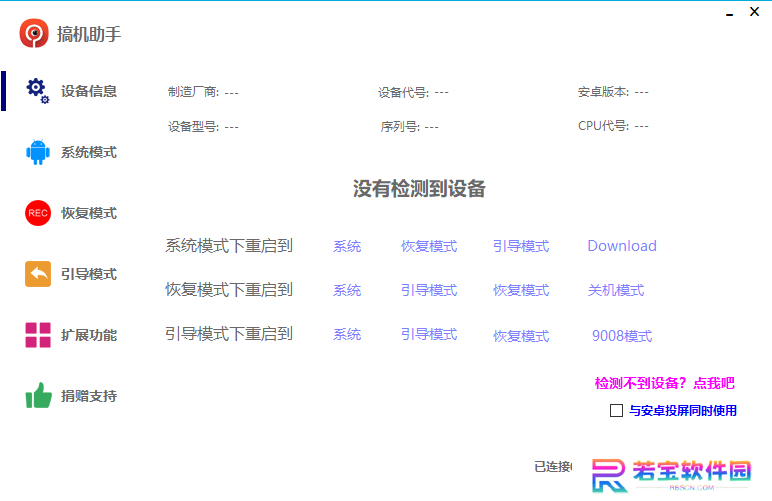The image size is (772, 501).
Task: Click the 系统模式下重启到 row label
Action: point(229,246)
